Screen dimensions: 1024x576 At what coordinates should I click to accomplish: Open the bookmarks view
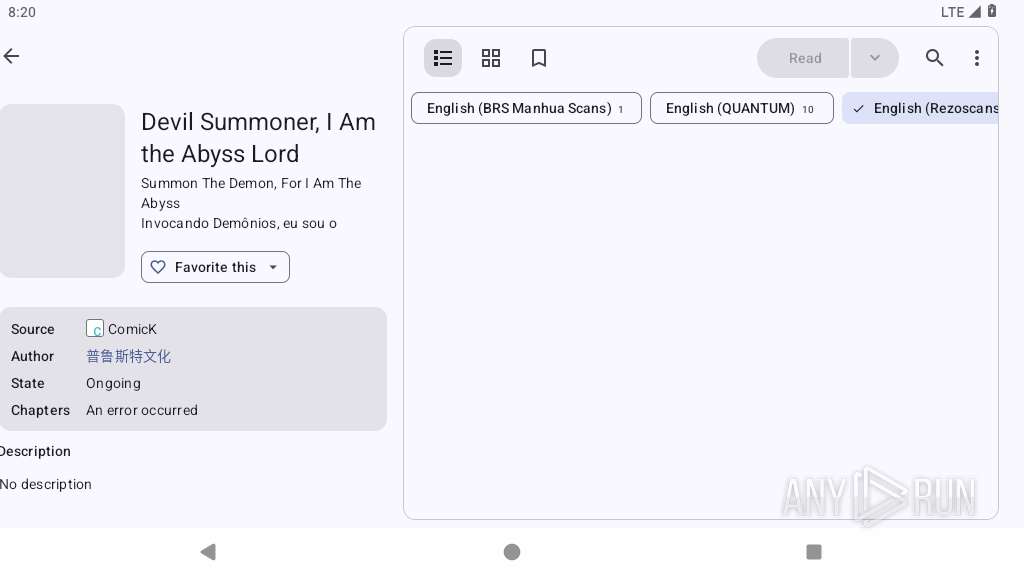click(539, 58)
